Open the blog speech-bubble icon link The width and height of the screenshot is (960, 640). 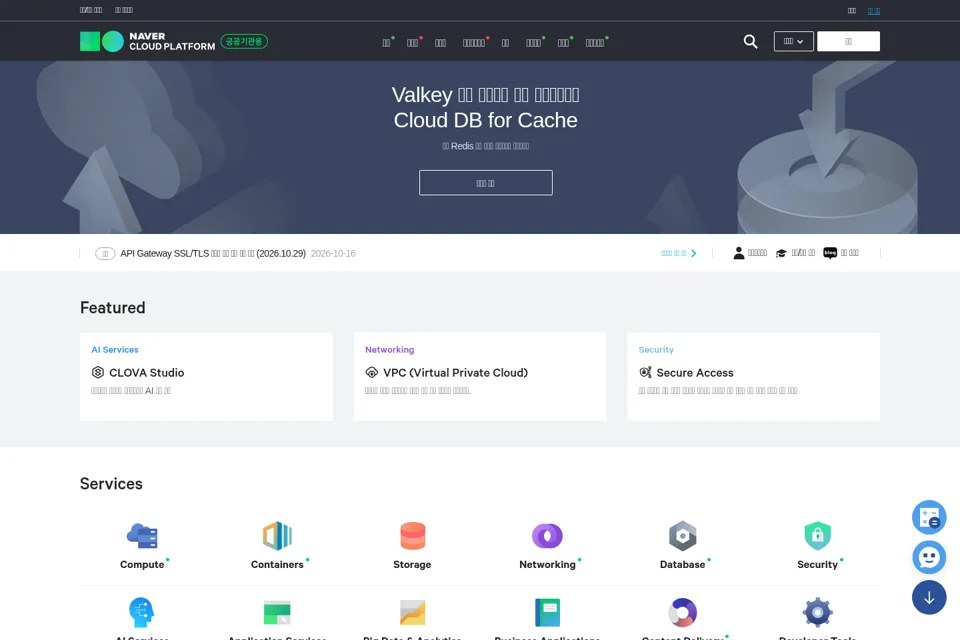coord(830,253)
